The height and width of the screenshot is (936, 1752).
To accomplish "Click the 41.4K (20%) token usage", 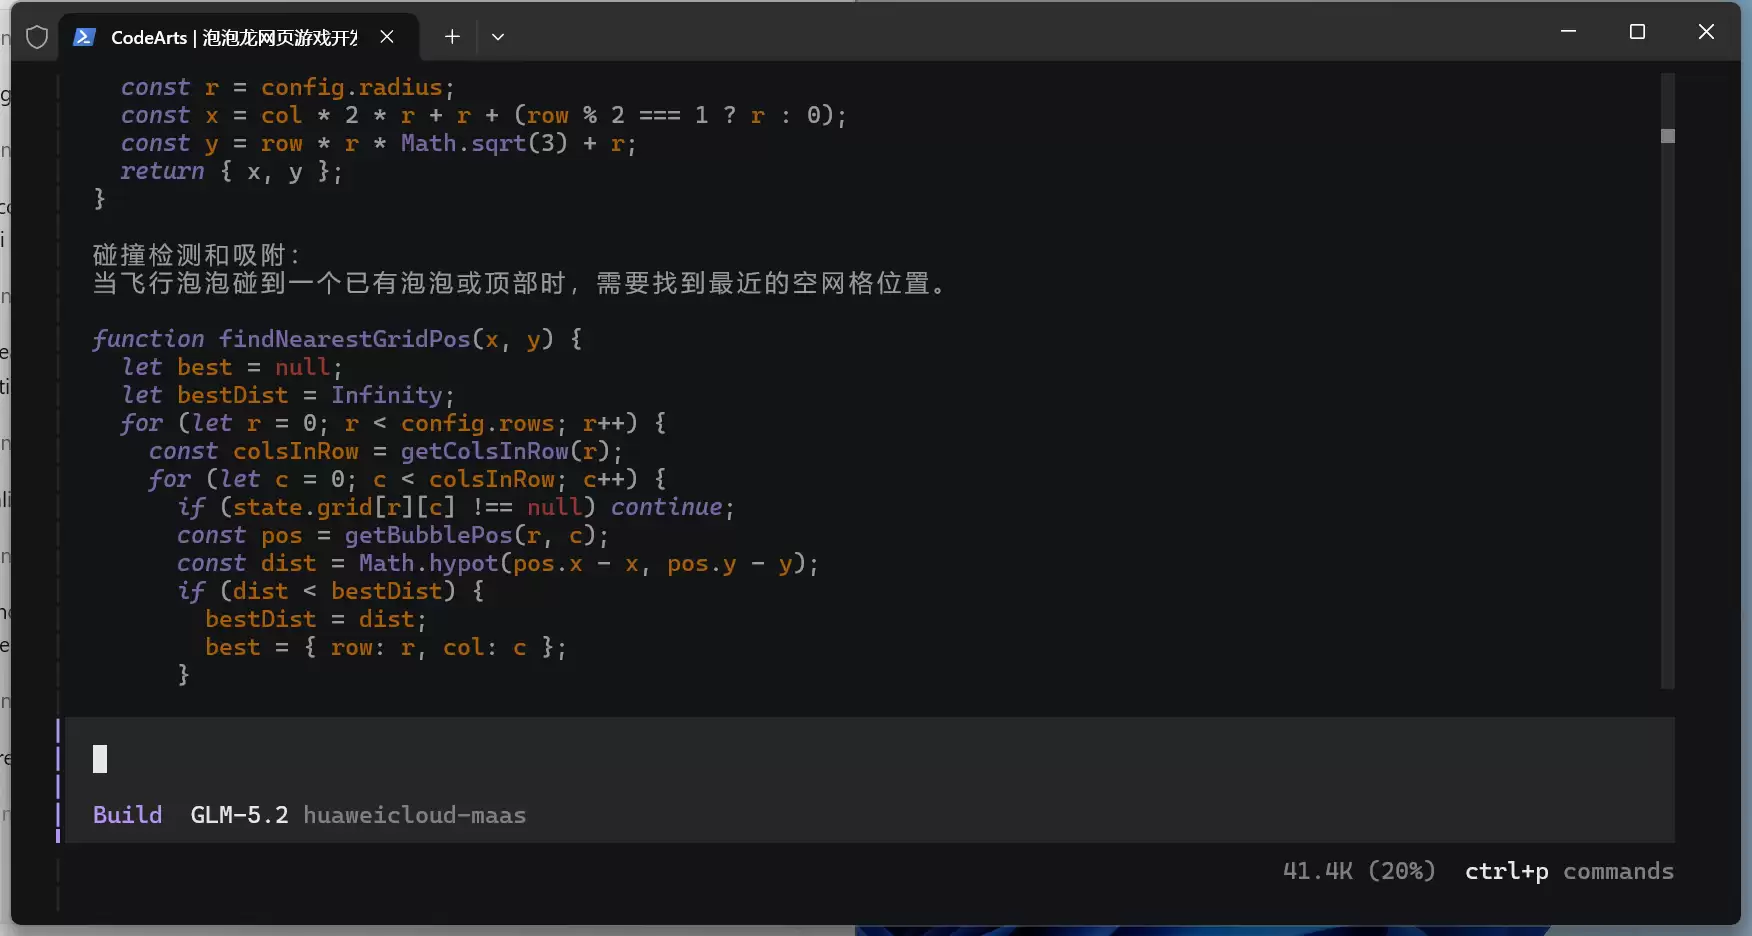I will pyautogui.click(x=1359, y=871).
